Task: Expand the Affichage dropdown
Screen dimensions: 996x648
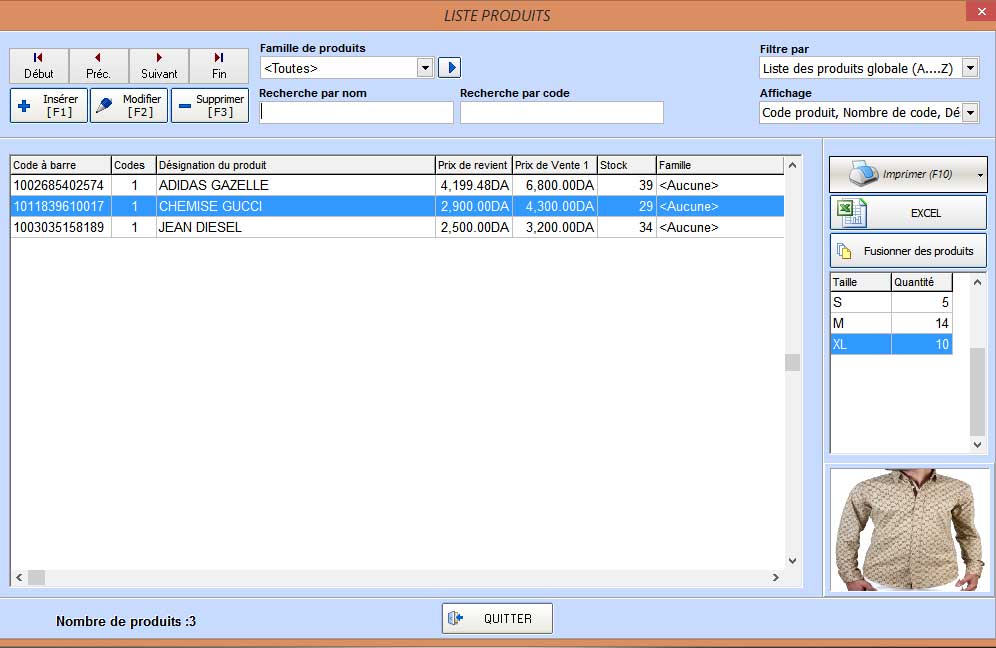Action: [x=970, y=113]
